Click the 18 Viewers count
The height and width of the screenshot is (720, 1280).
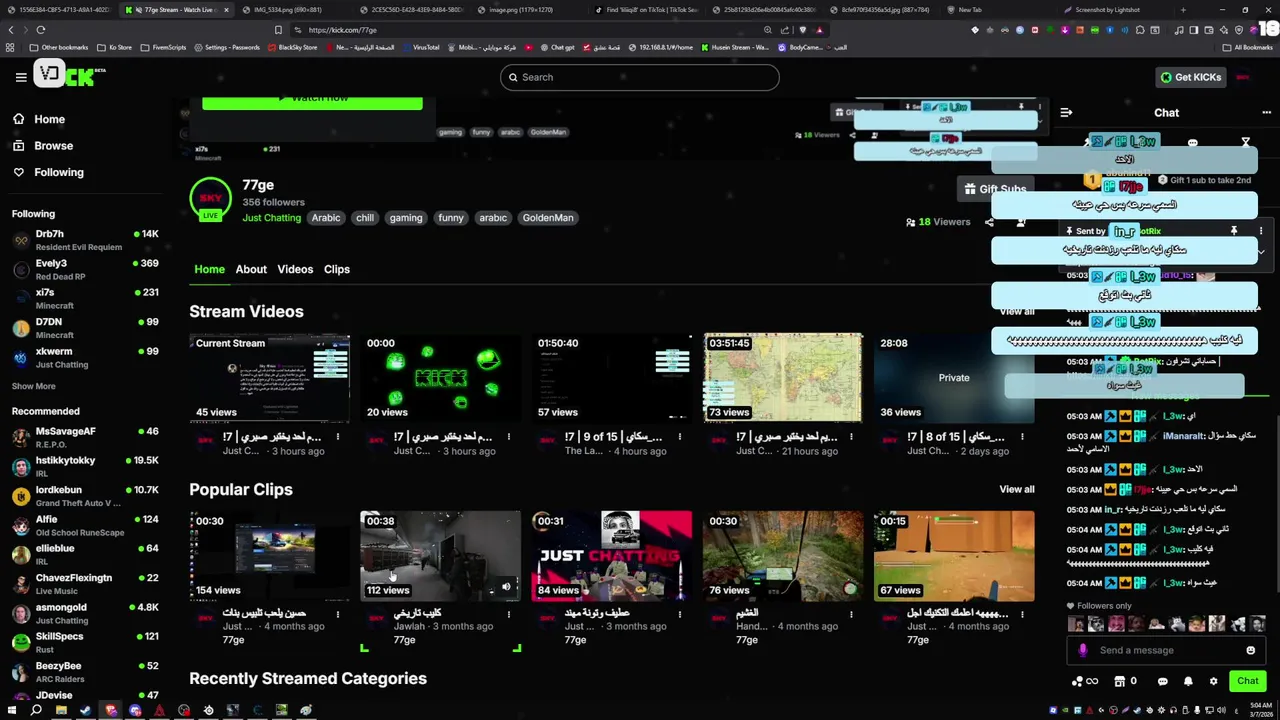pos(938,222)
